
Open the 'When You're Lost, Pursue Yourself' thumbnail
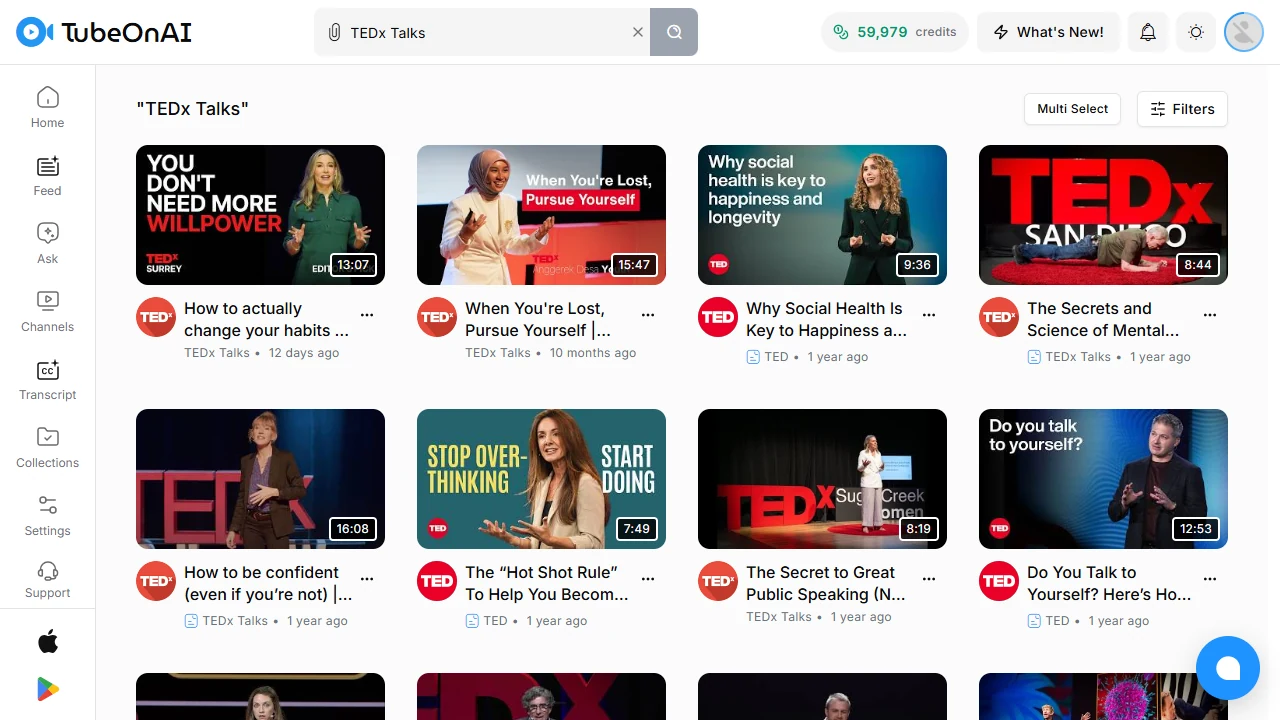pyautogui.click(x=541, y=215)
